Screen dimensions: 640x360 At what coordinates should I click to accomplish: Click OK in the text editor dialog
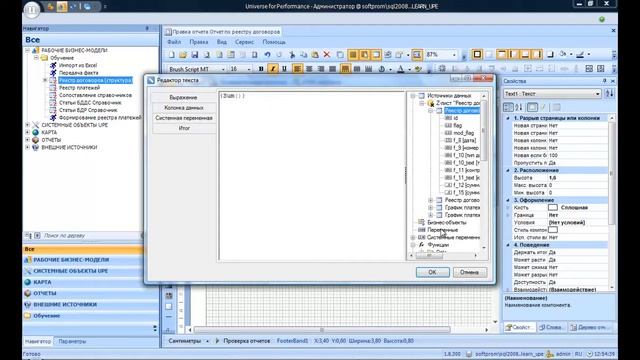(x=433, y=272)
